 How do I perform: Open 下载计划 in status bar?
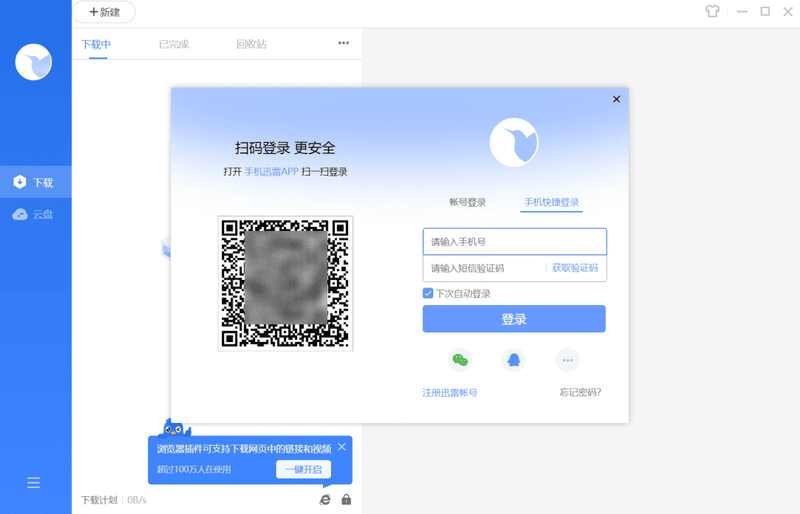pos(99,500)
